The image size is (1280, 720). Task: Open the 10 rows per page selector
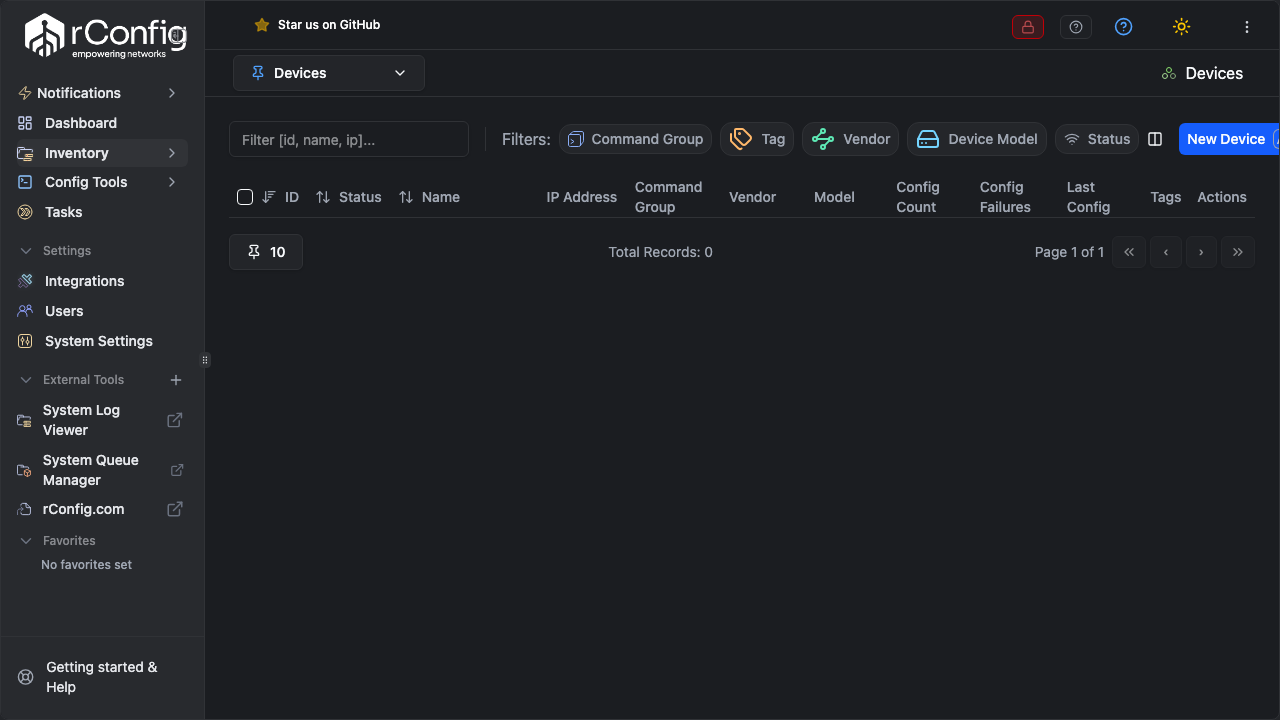click(x=266, y=252)
